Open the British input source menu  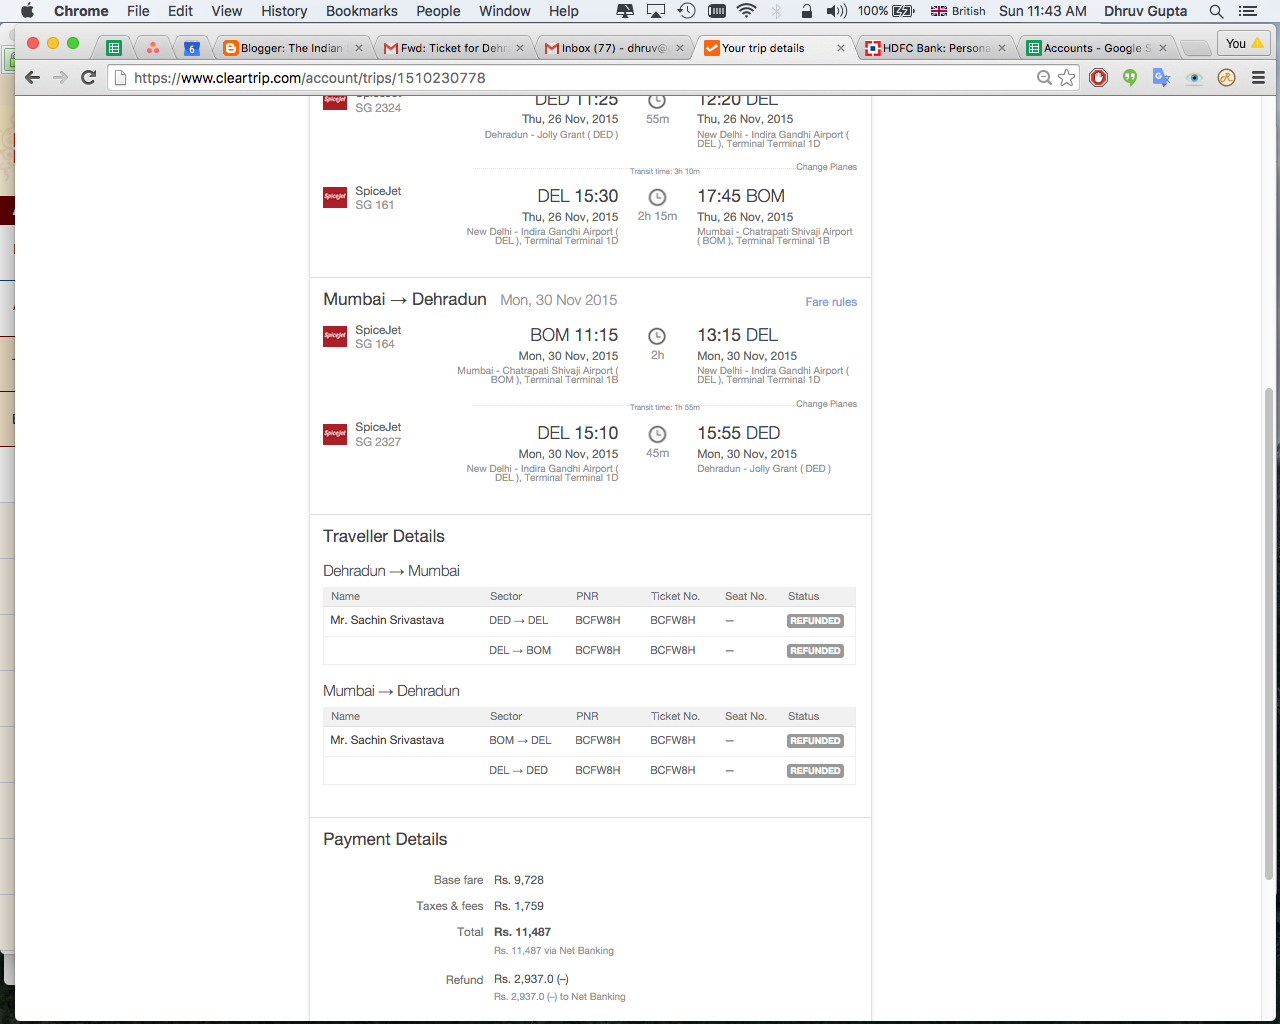[958, 11]
